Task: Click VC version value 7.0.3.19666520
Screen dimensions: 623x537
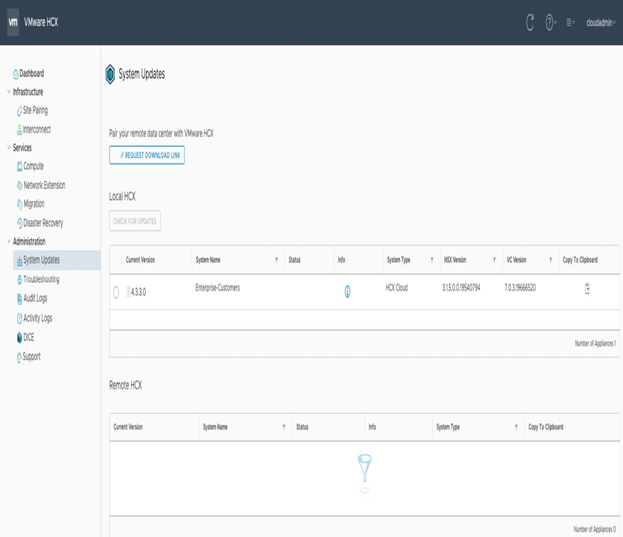Action: [520, 288]
